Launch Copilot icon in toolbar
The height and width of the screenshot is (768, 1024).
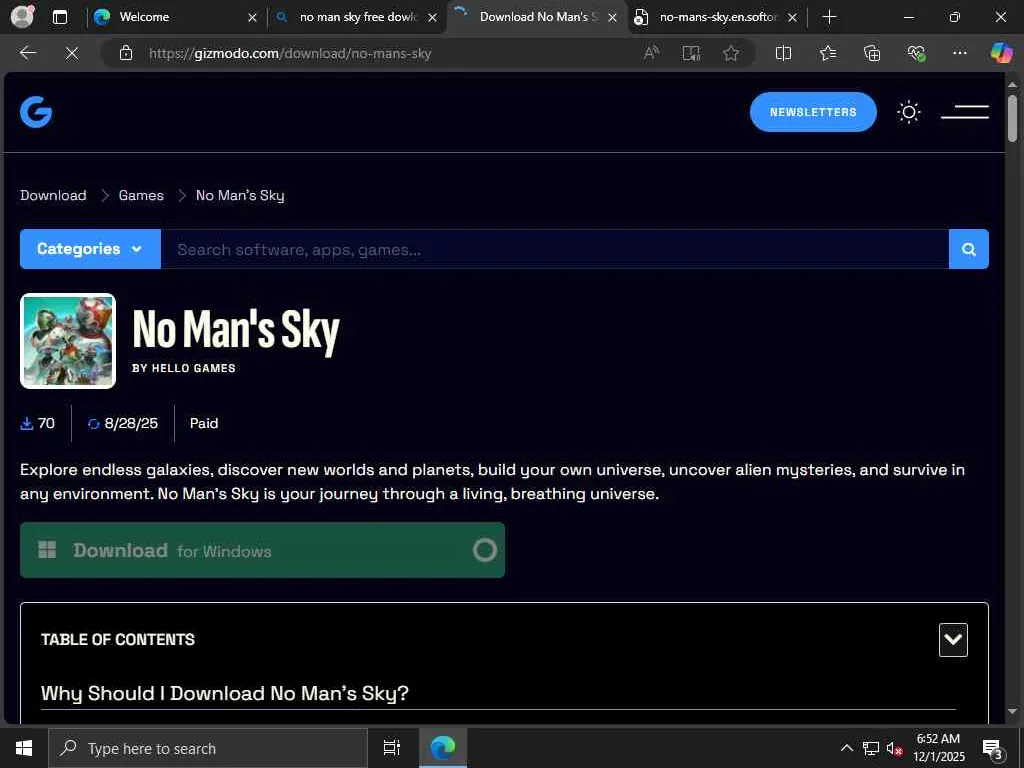[1001, 53]
